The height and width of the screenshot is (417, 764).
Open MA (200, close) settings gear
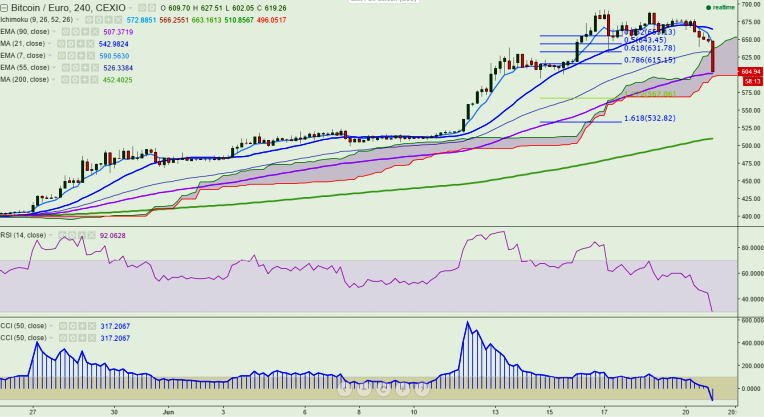tap(75, 79)
